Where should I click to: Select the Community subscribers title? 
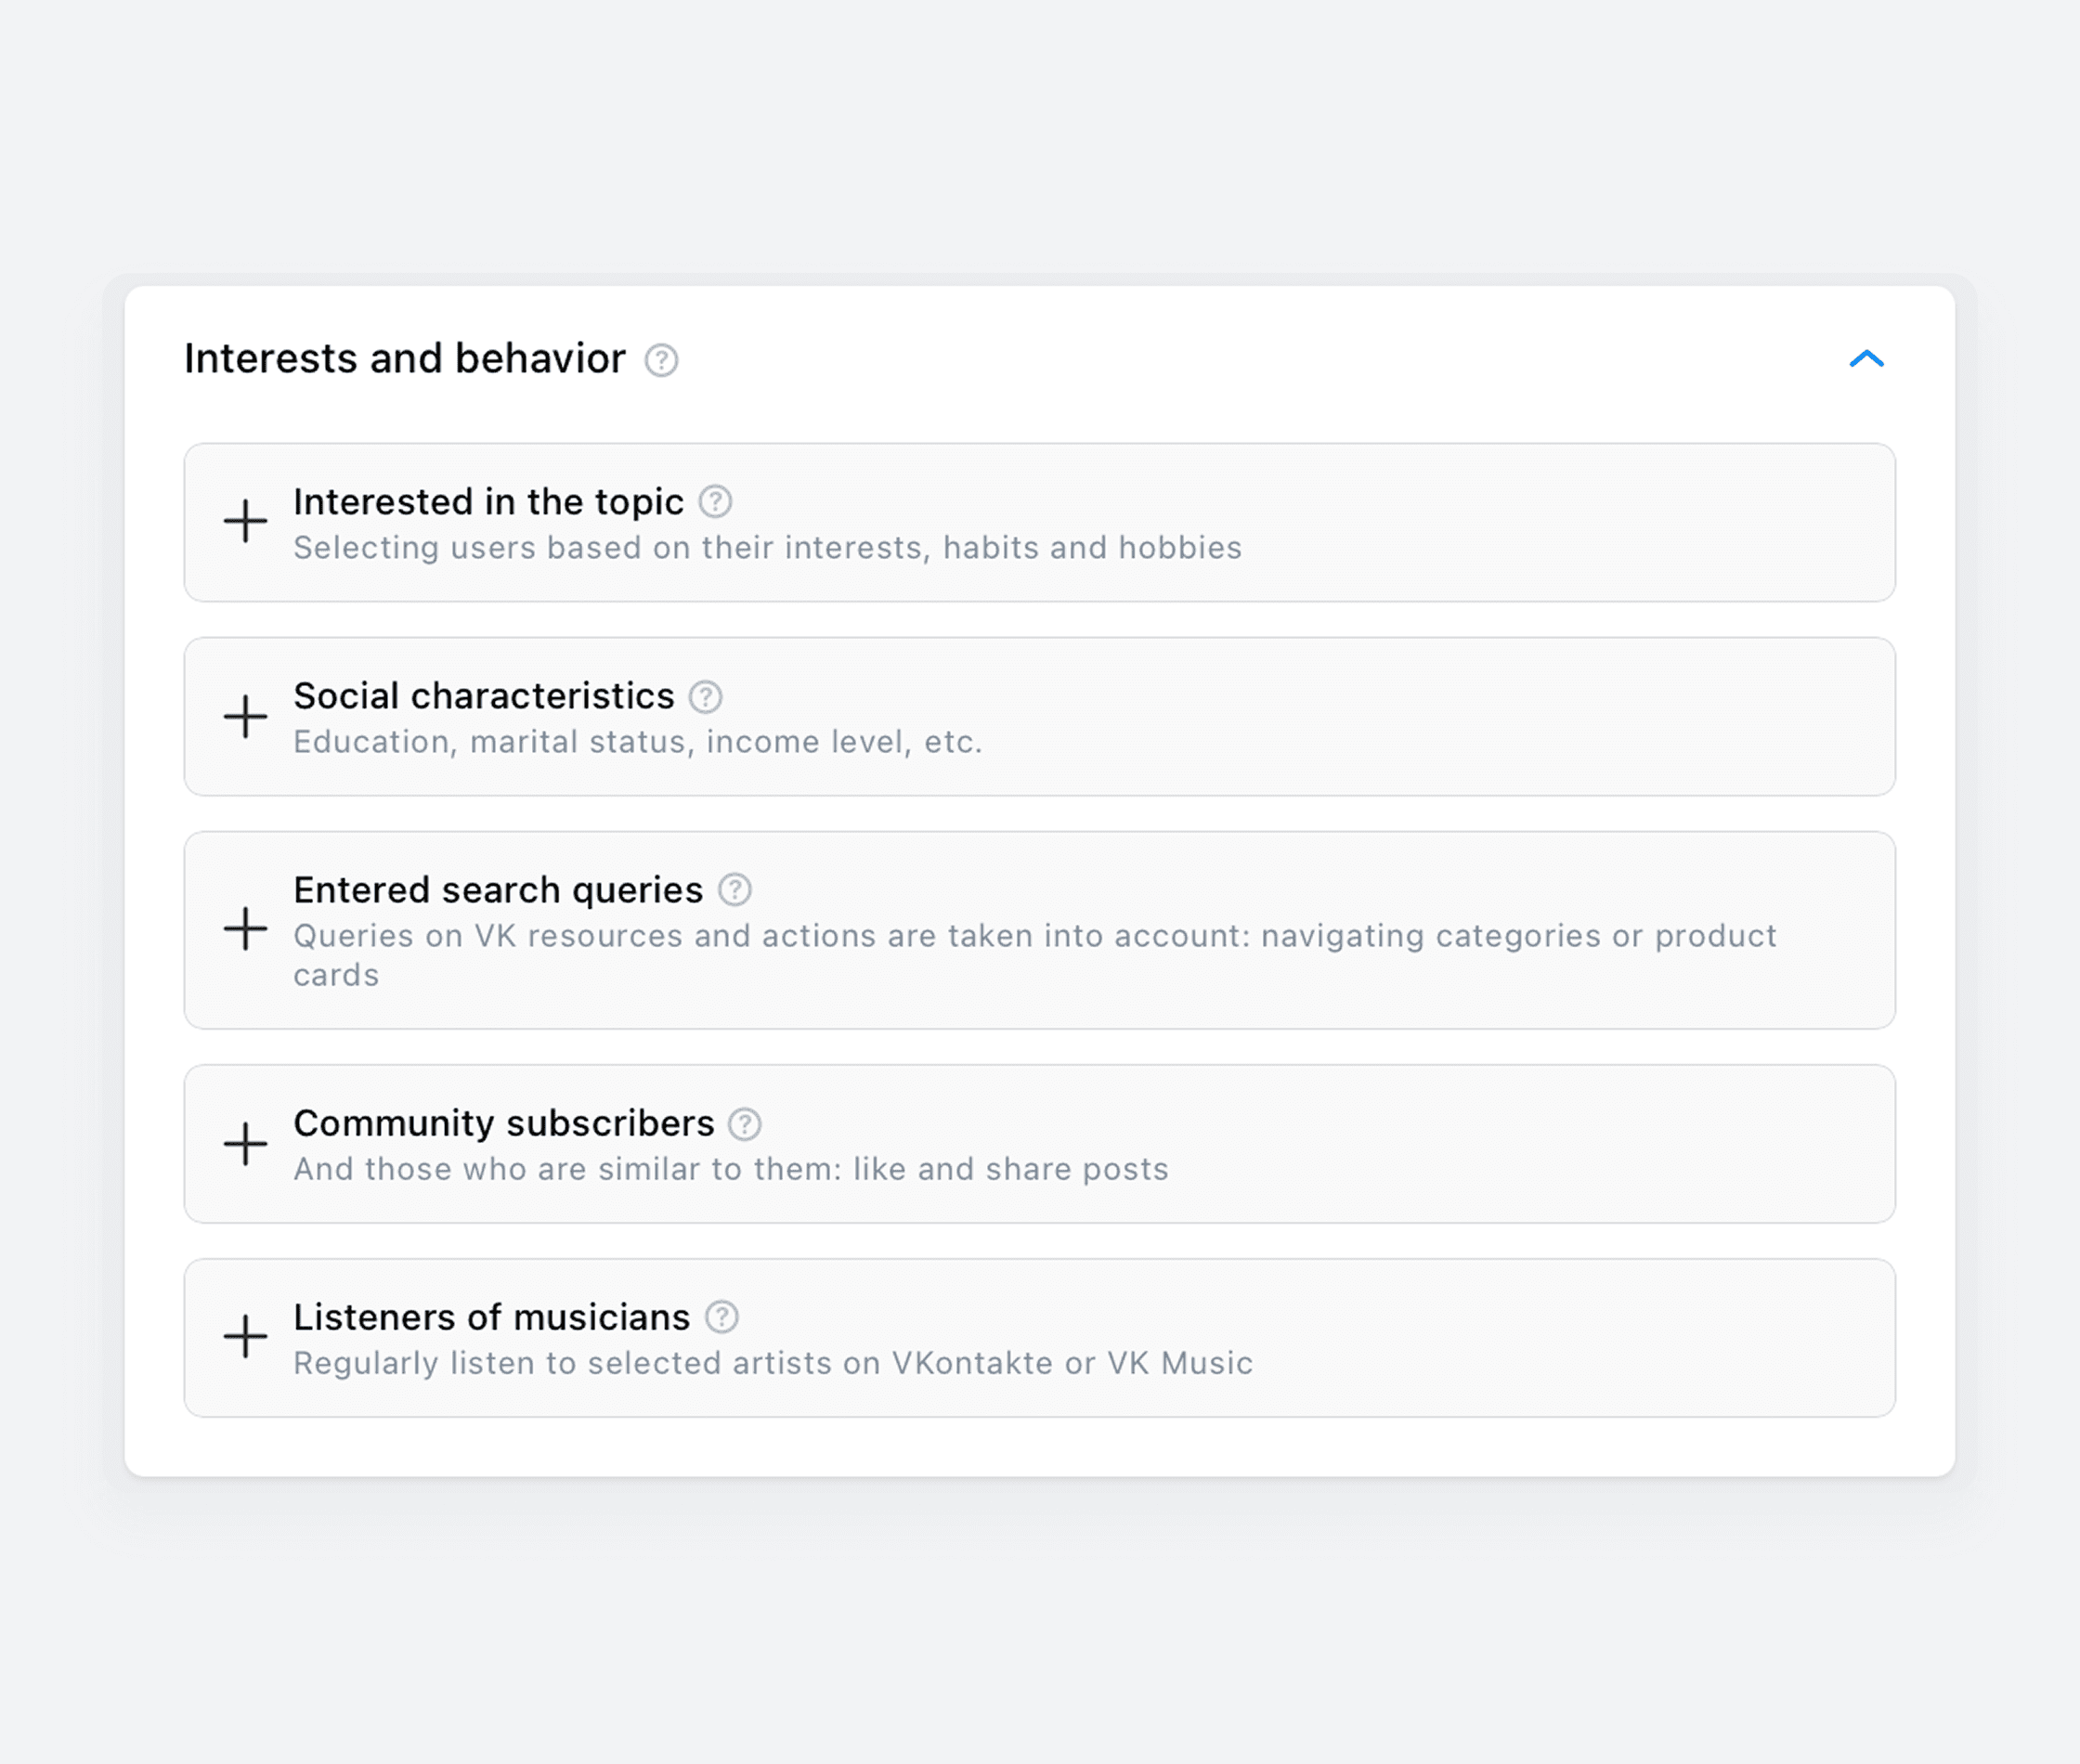(x=504, y=1124)
